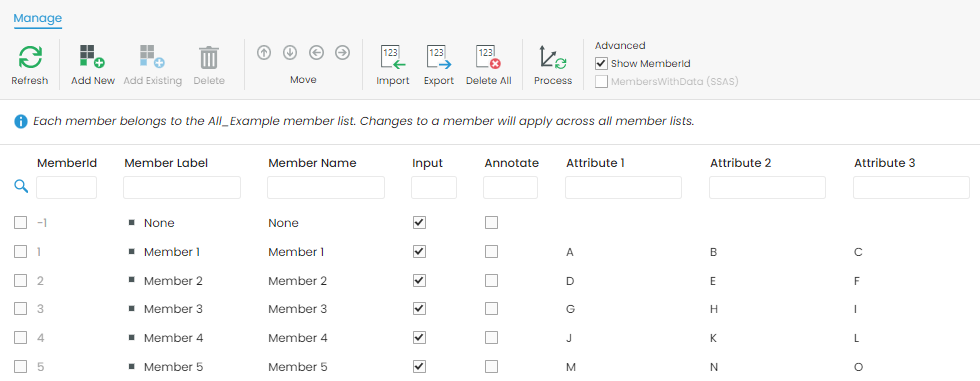The height and width of the screenshot is (381, 980).
Task: Click the Export icon
Action: point(439,57)
